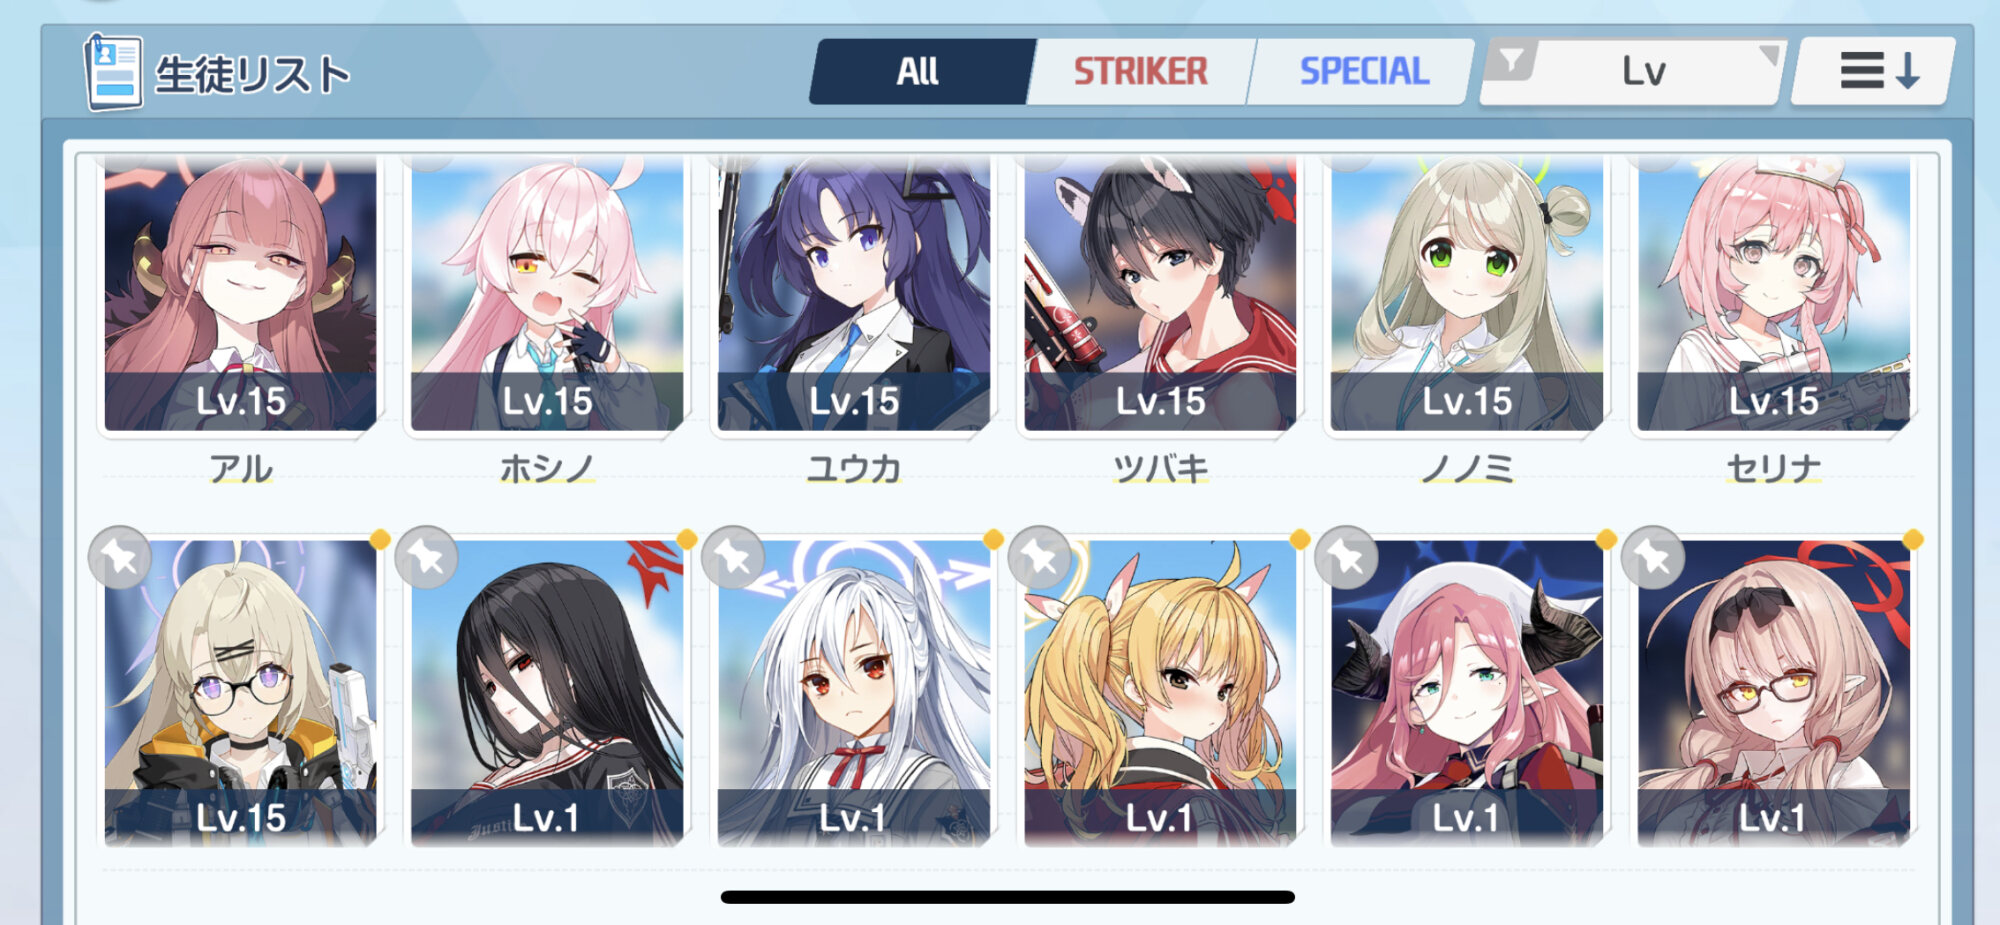Pin the pink-haired student with red glasses
The height and width of the screenshot is (925, 2000).
click(x=1653, y=557)
